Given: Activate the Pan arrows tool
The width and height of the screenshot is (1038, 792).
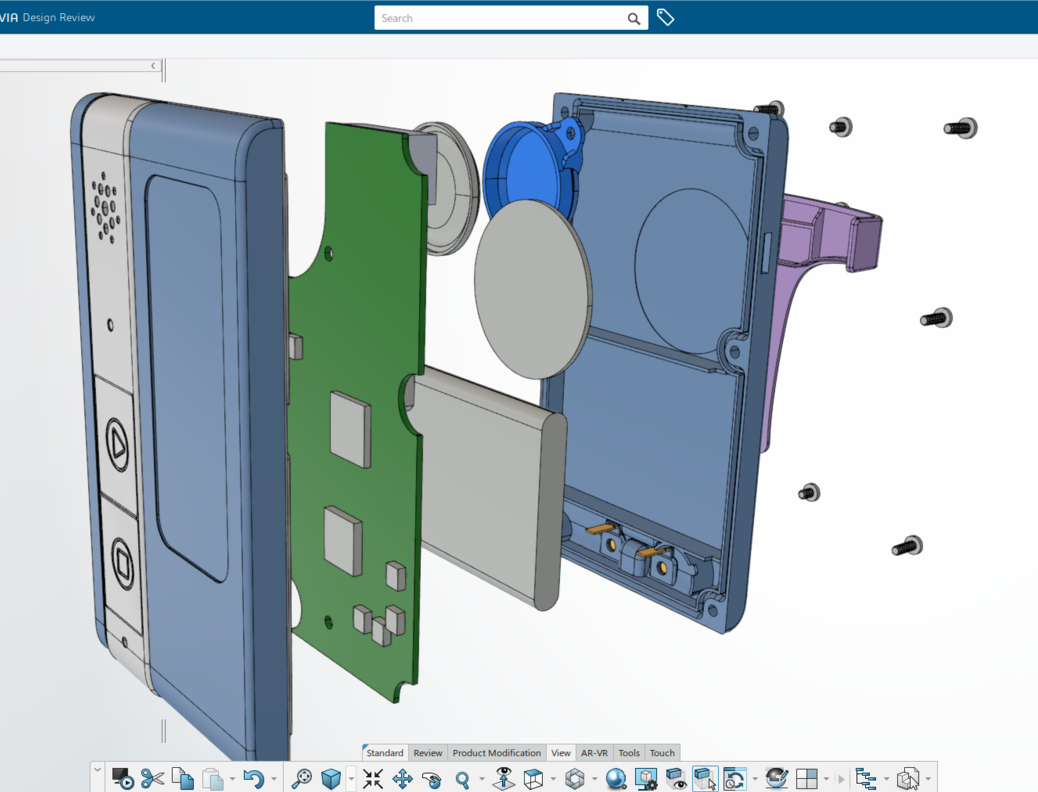Looking at the screenshot, I should click(402, 778).
